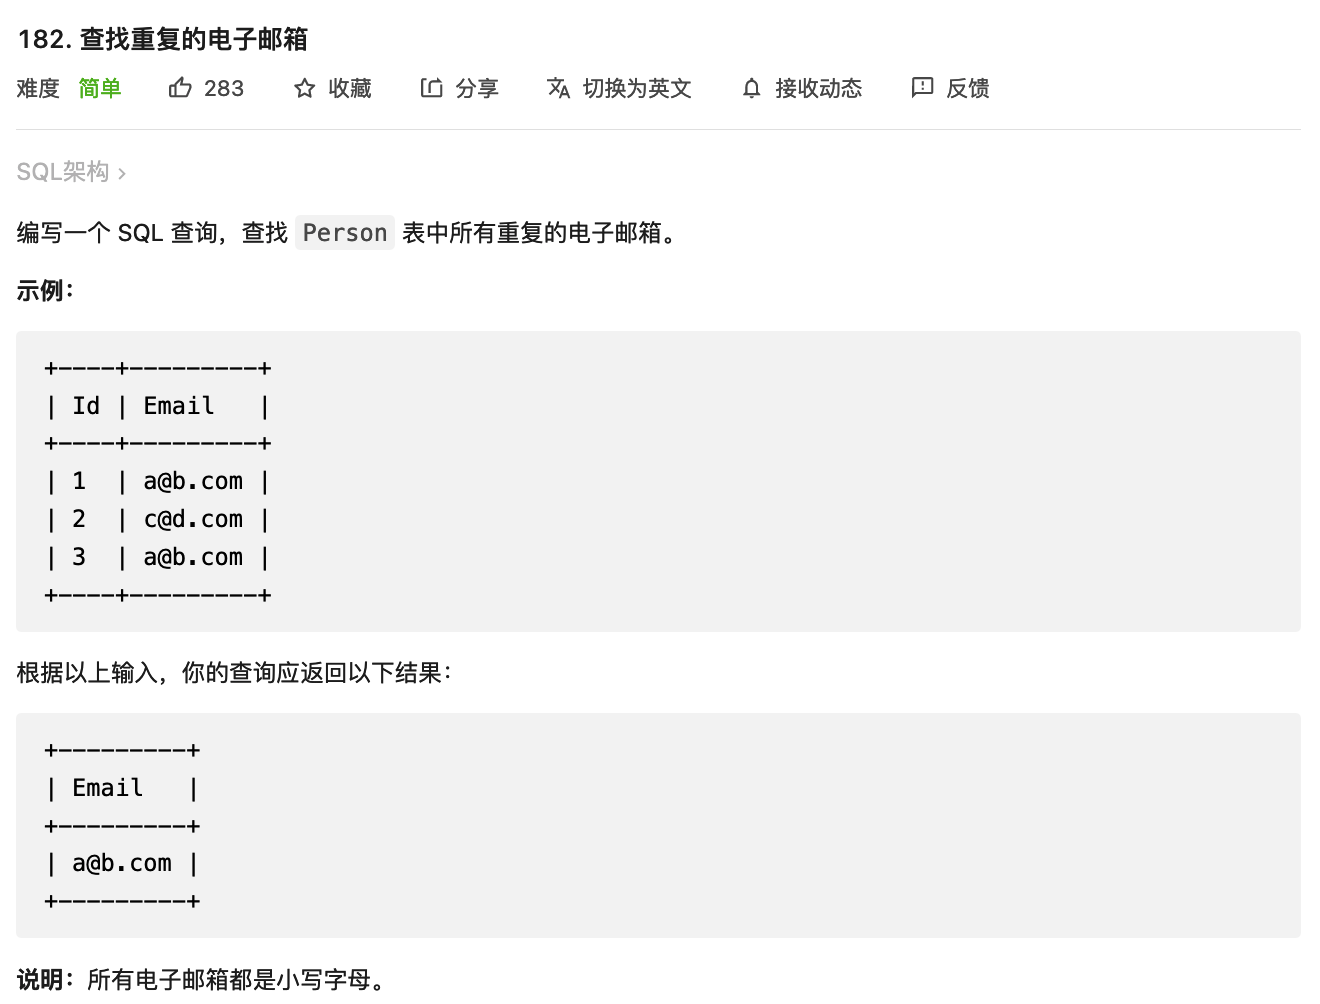The image size is (1320, 1004).
Task: Click the 简单 difficulty tag
Action: coord(100,89)
